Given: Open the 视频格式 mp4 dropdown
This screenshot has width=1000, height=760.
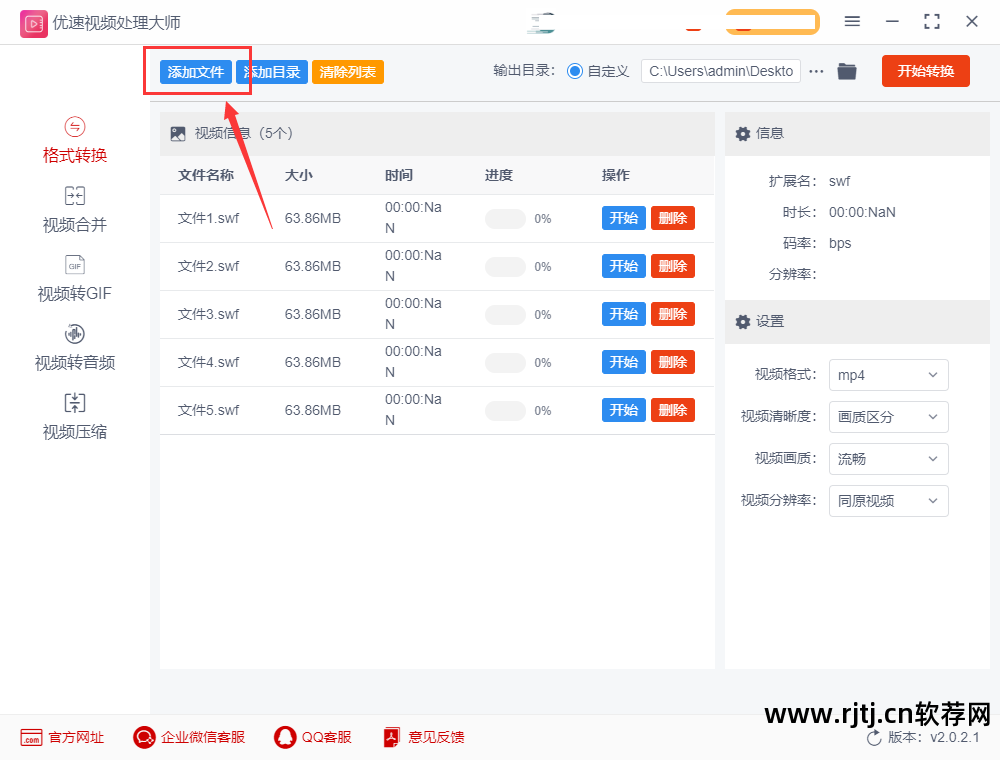Looking at the screenshot, I should point(888,375).
